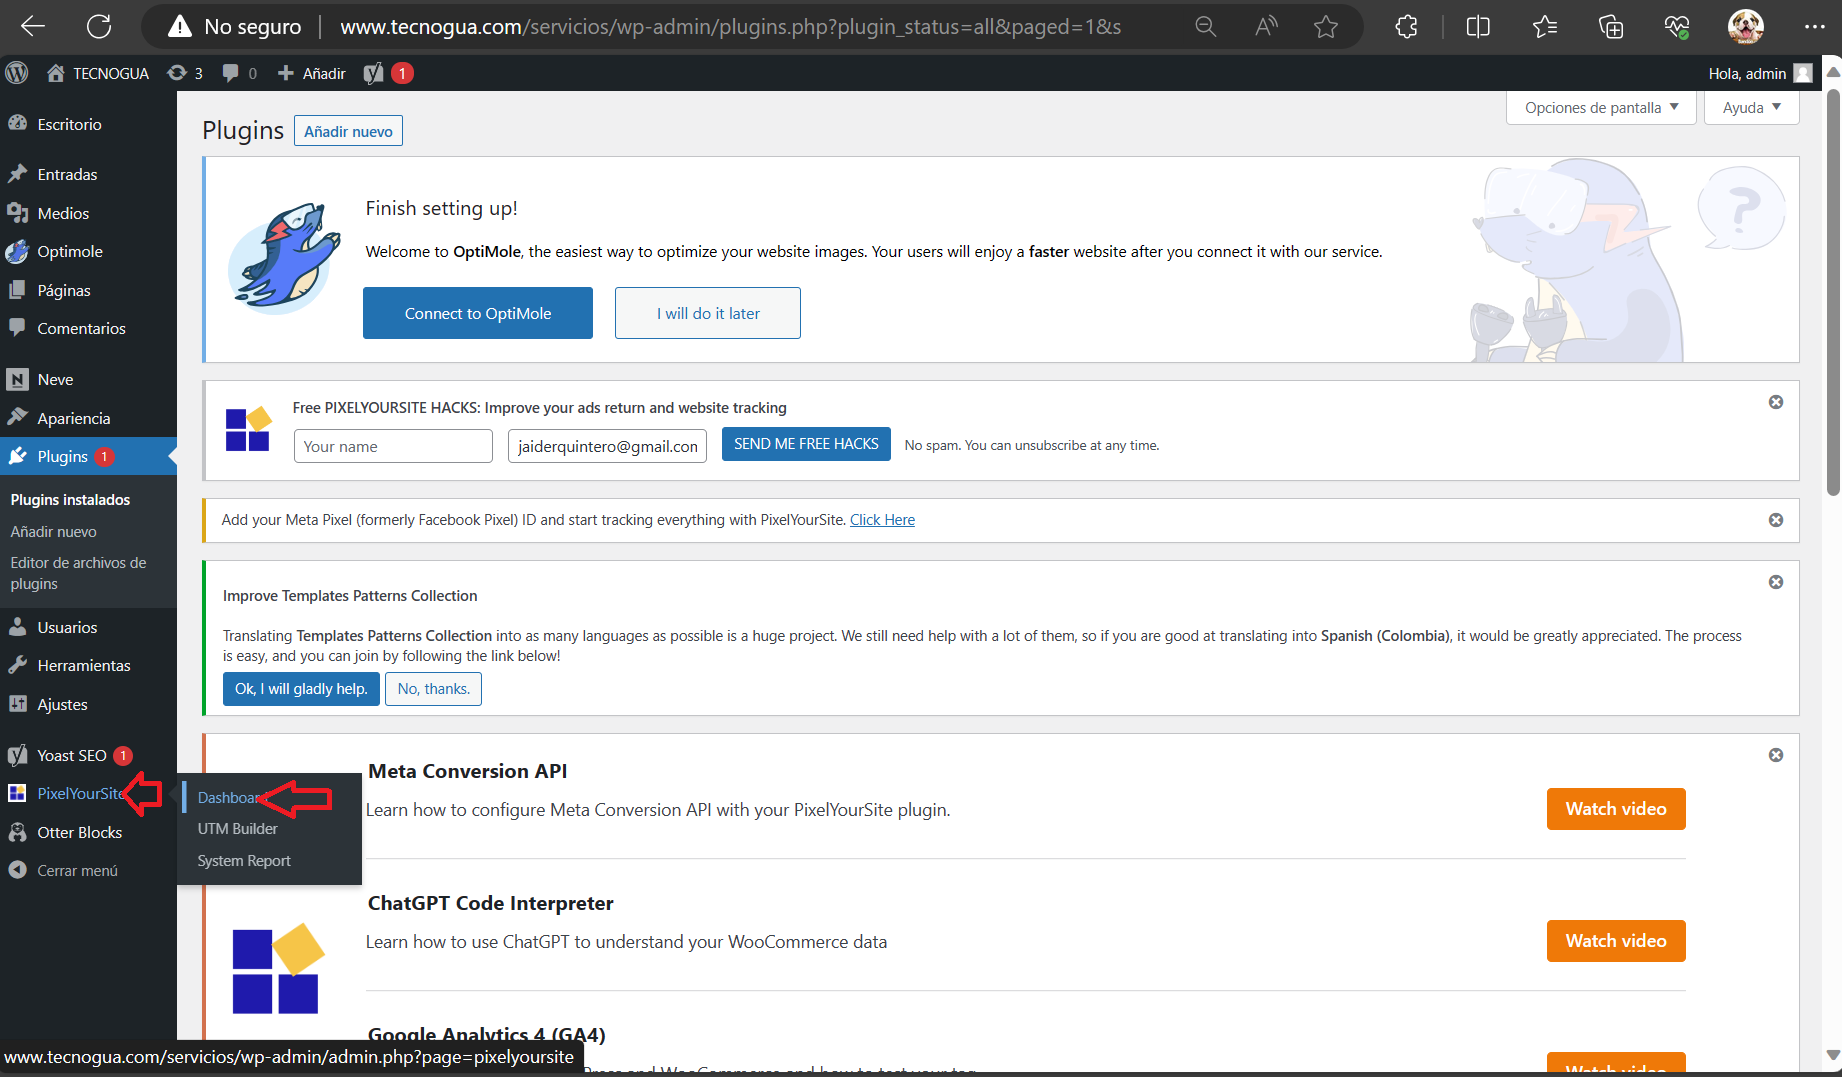Watch video for Meta Conversion API

coord(1616,809)
